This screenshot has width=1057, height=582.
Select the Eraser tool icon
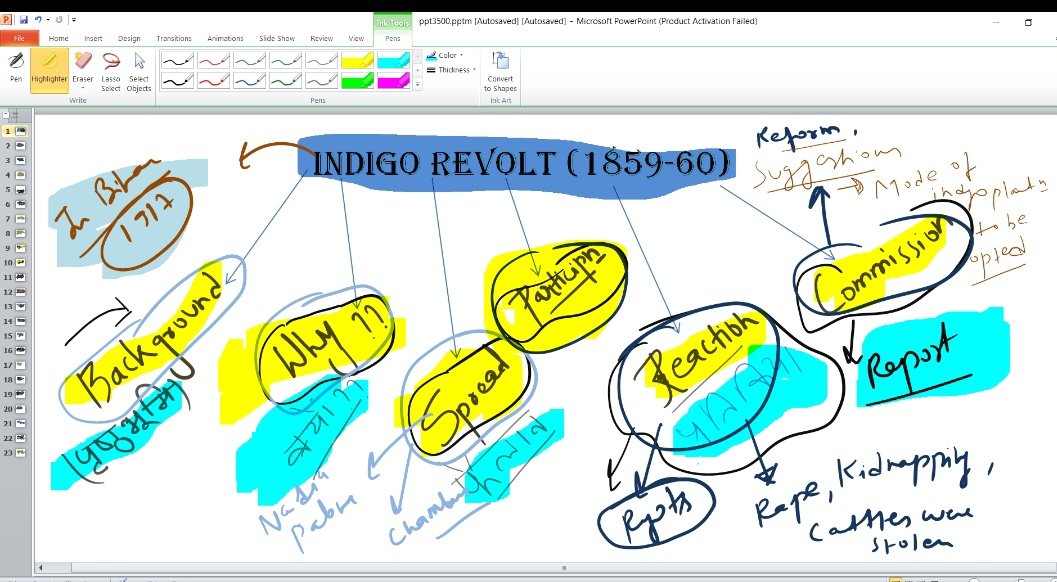coord(83,62)
